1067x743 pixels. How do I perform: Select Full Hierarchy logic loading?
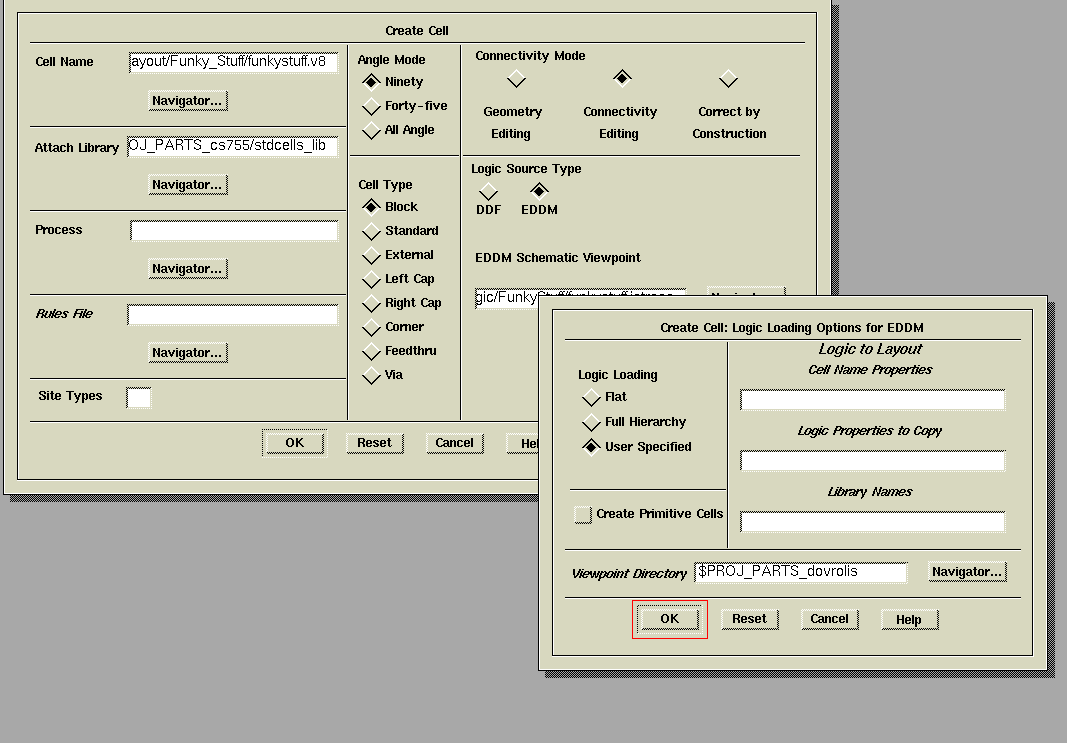pyautogui.click(x=591, y=422)
